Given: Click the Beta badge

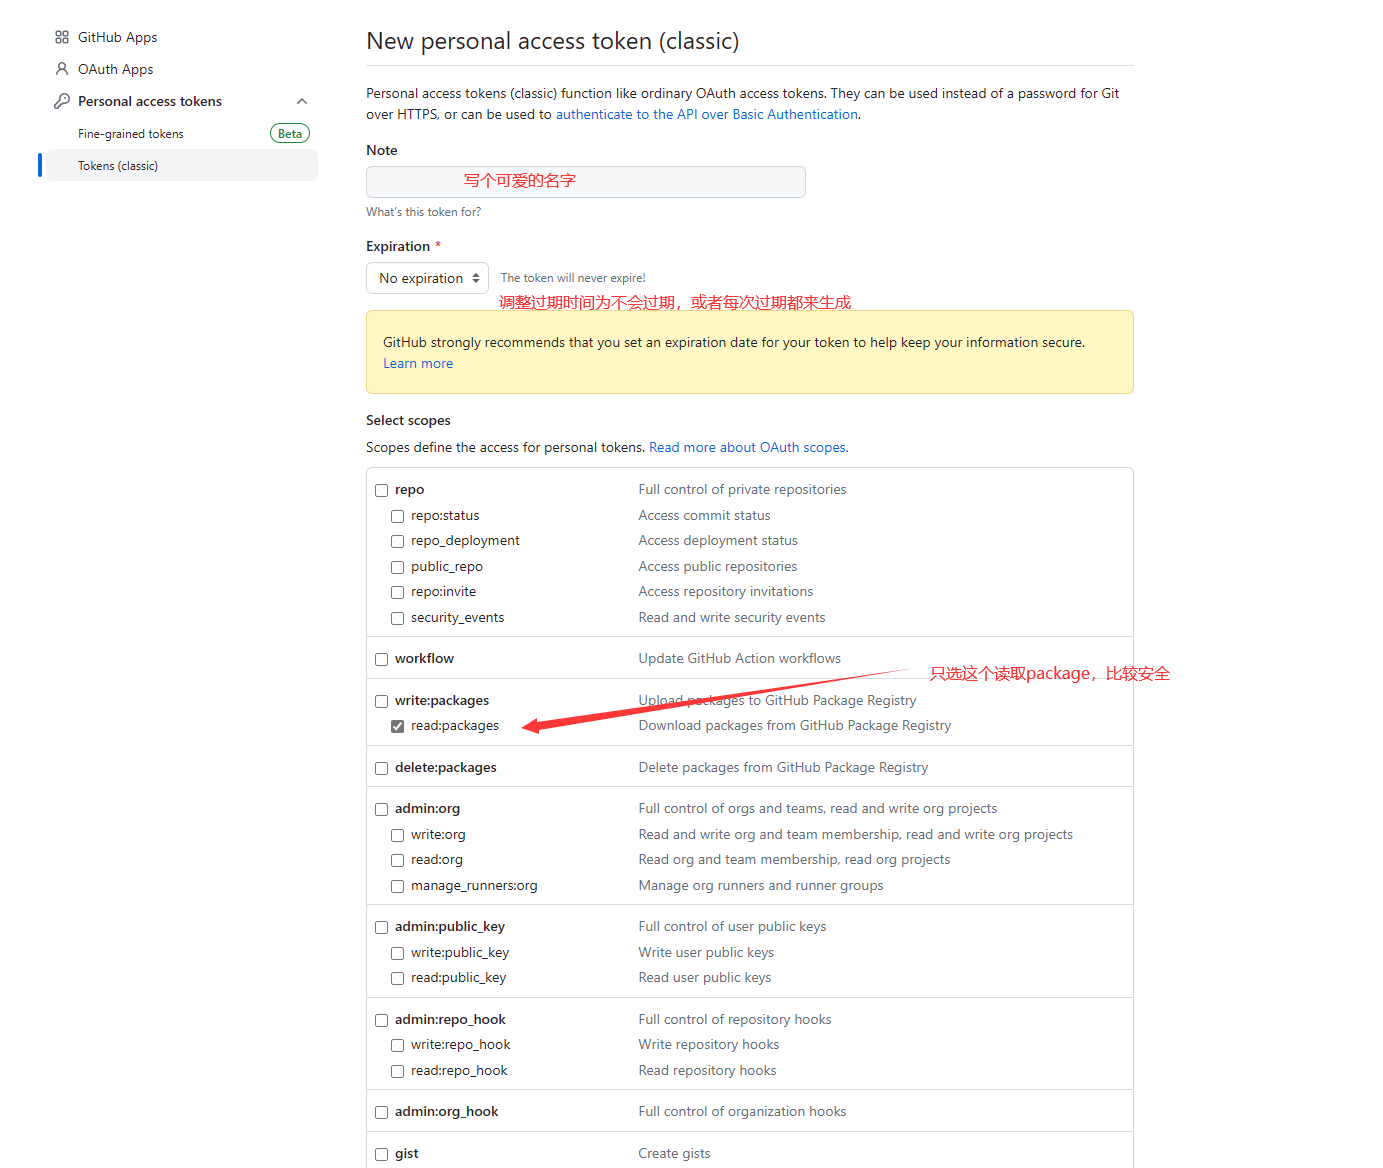Looking at the screenshot, I should 290,134.
